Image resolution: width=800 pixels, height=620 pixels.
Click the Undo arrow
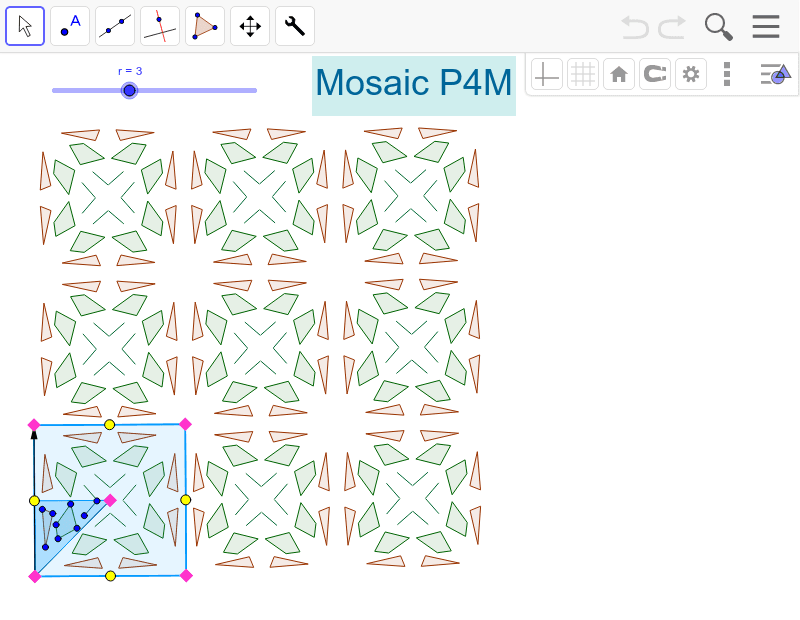pyautogui.click(x=635, y=27)
